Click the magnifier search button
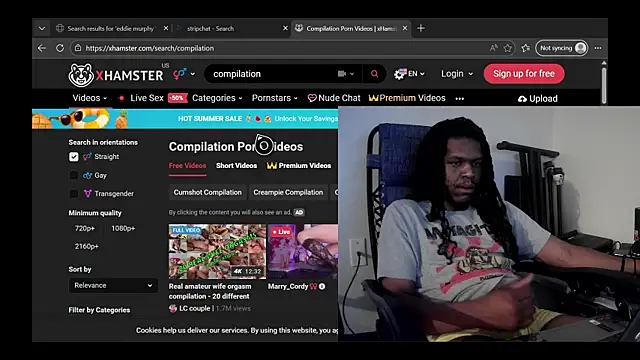640x360 pixels. (374, 74)
